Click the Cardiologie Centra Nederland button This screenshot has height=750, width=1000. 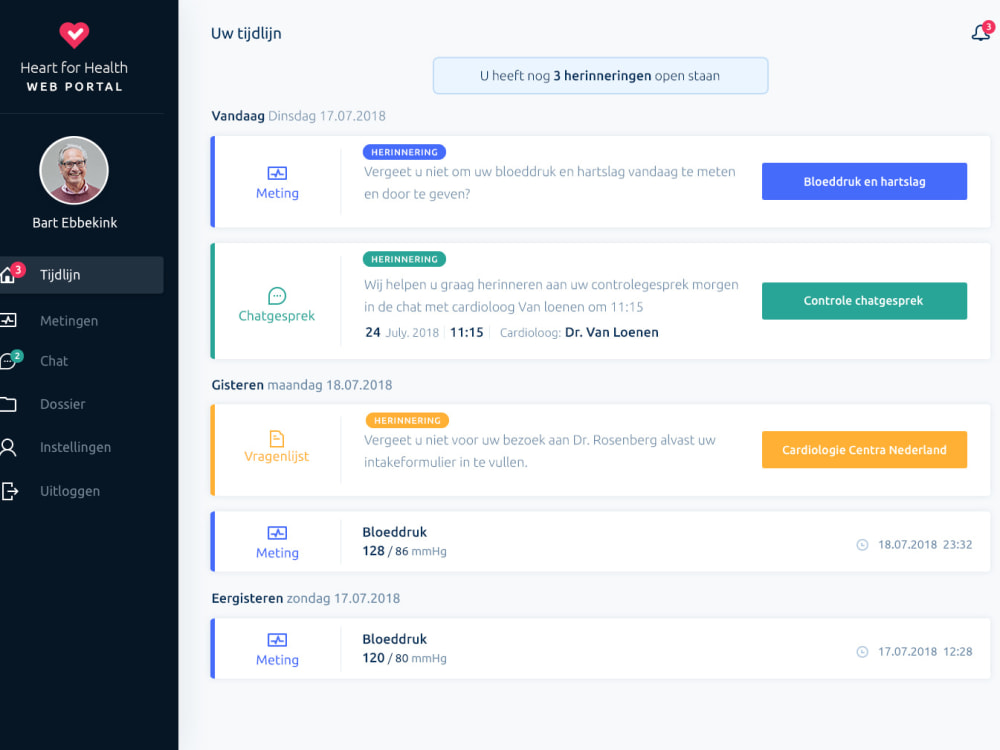[864, 450]
